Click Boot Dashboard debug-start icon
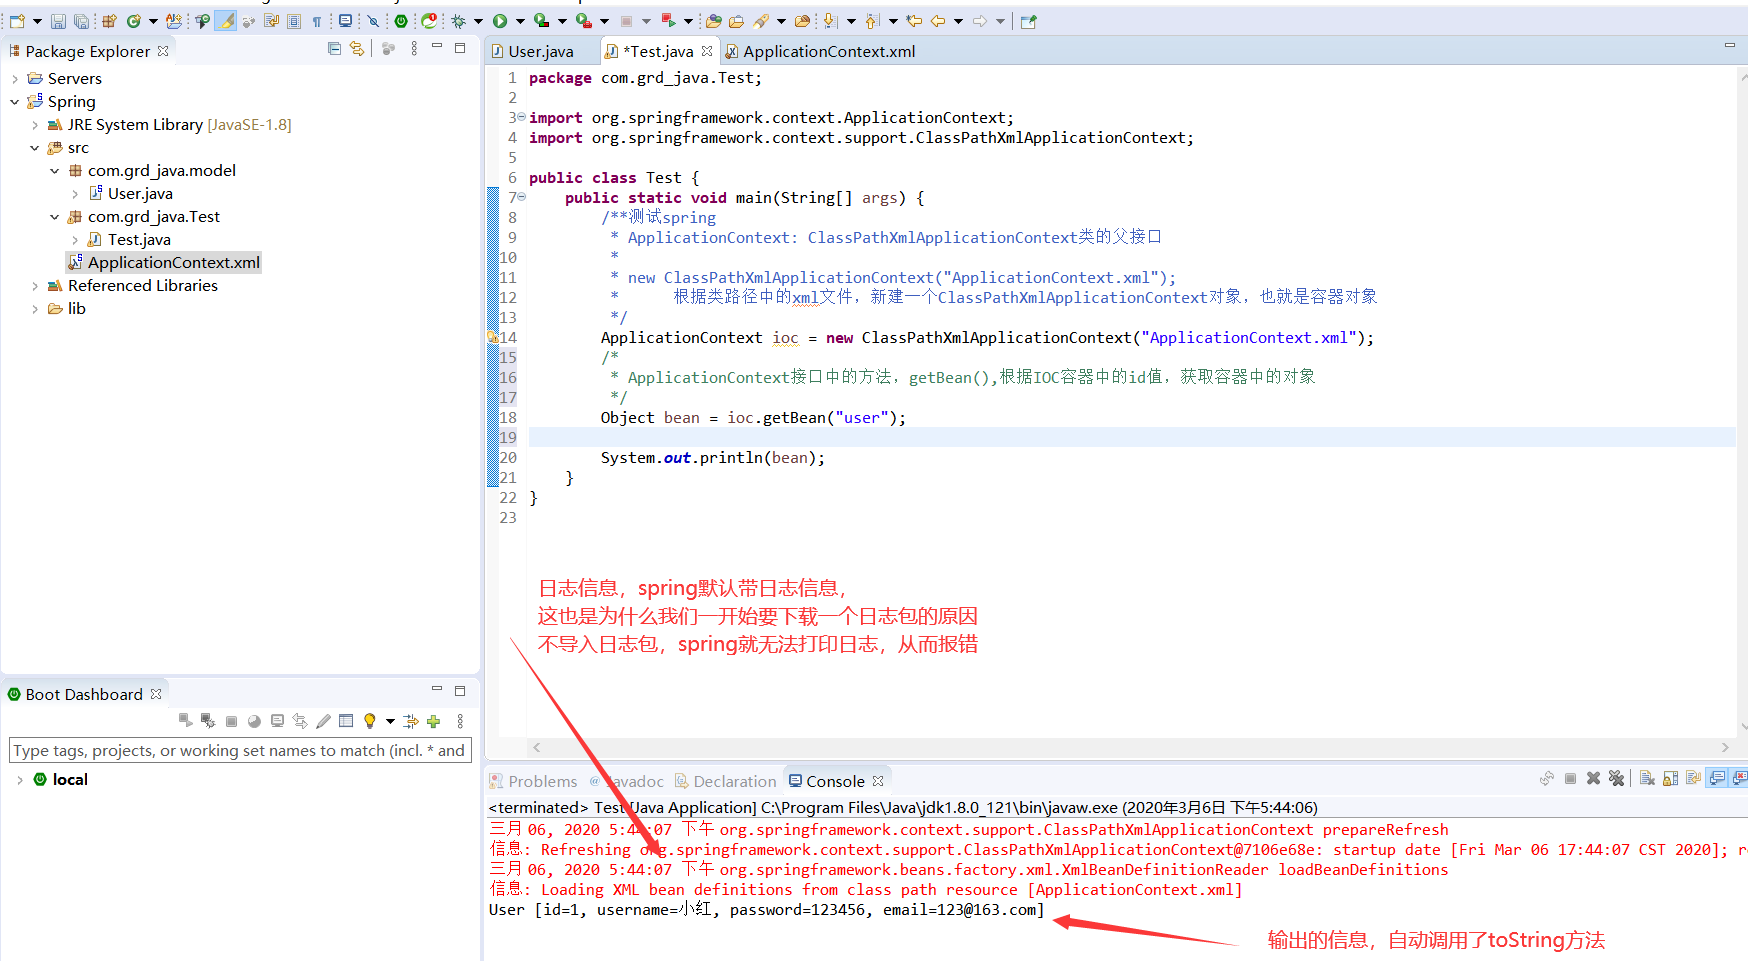 click(208, 721)
